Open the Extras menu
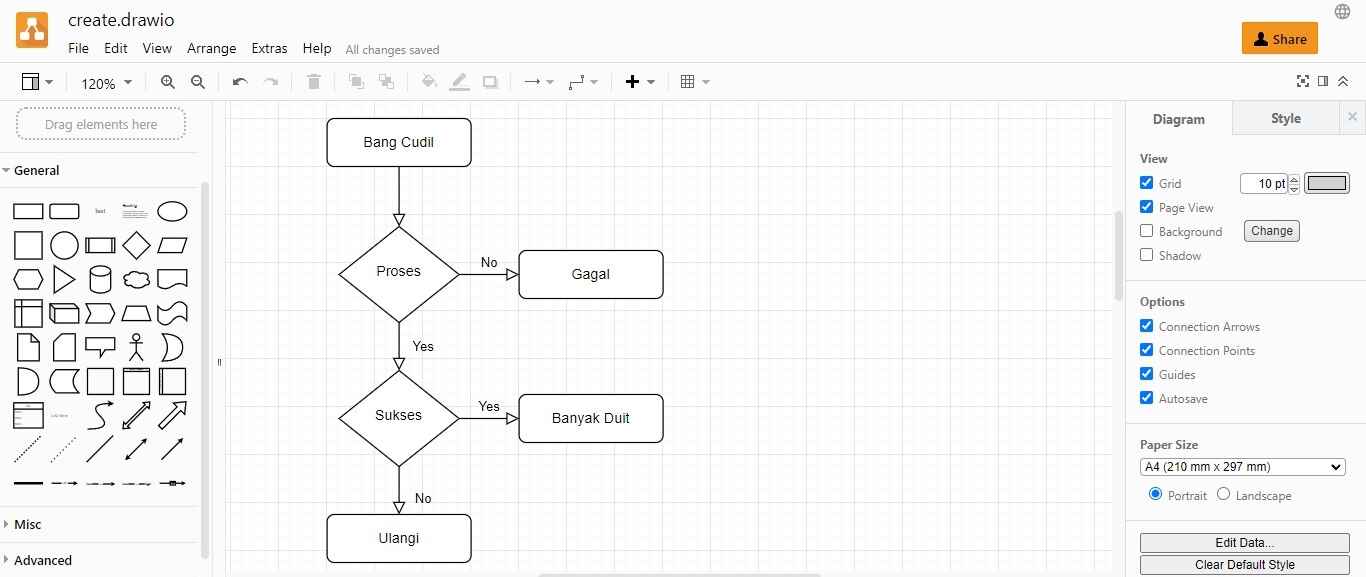 pos(269,48)
